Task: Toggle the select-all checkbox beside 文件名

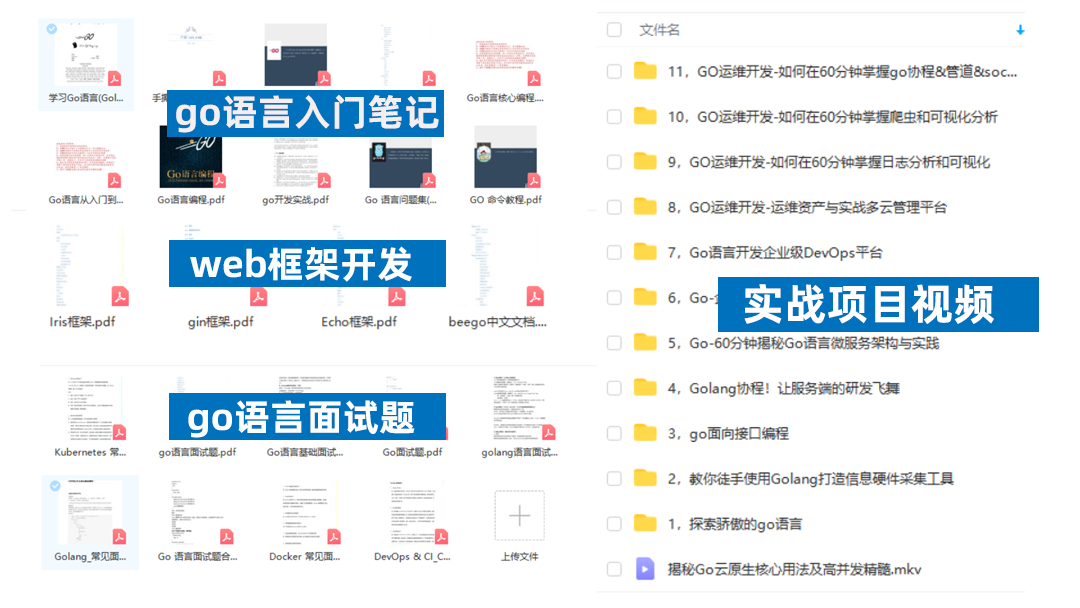Action: (x=614, y=30)
